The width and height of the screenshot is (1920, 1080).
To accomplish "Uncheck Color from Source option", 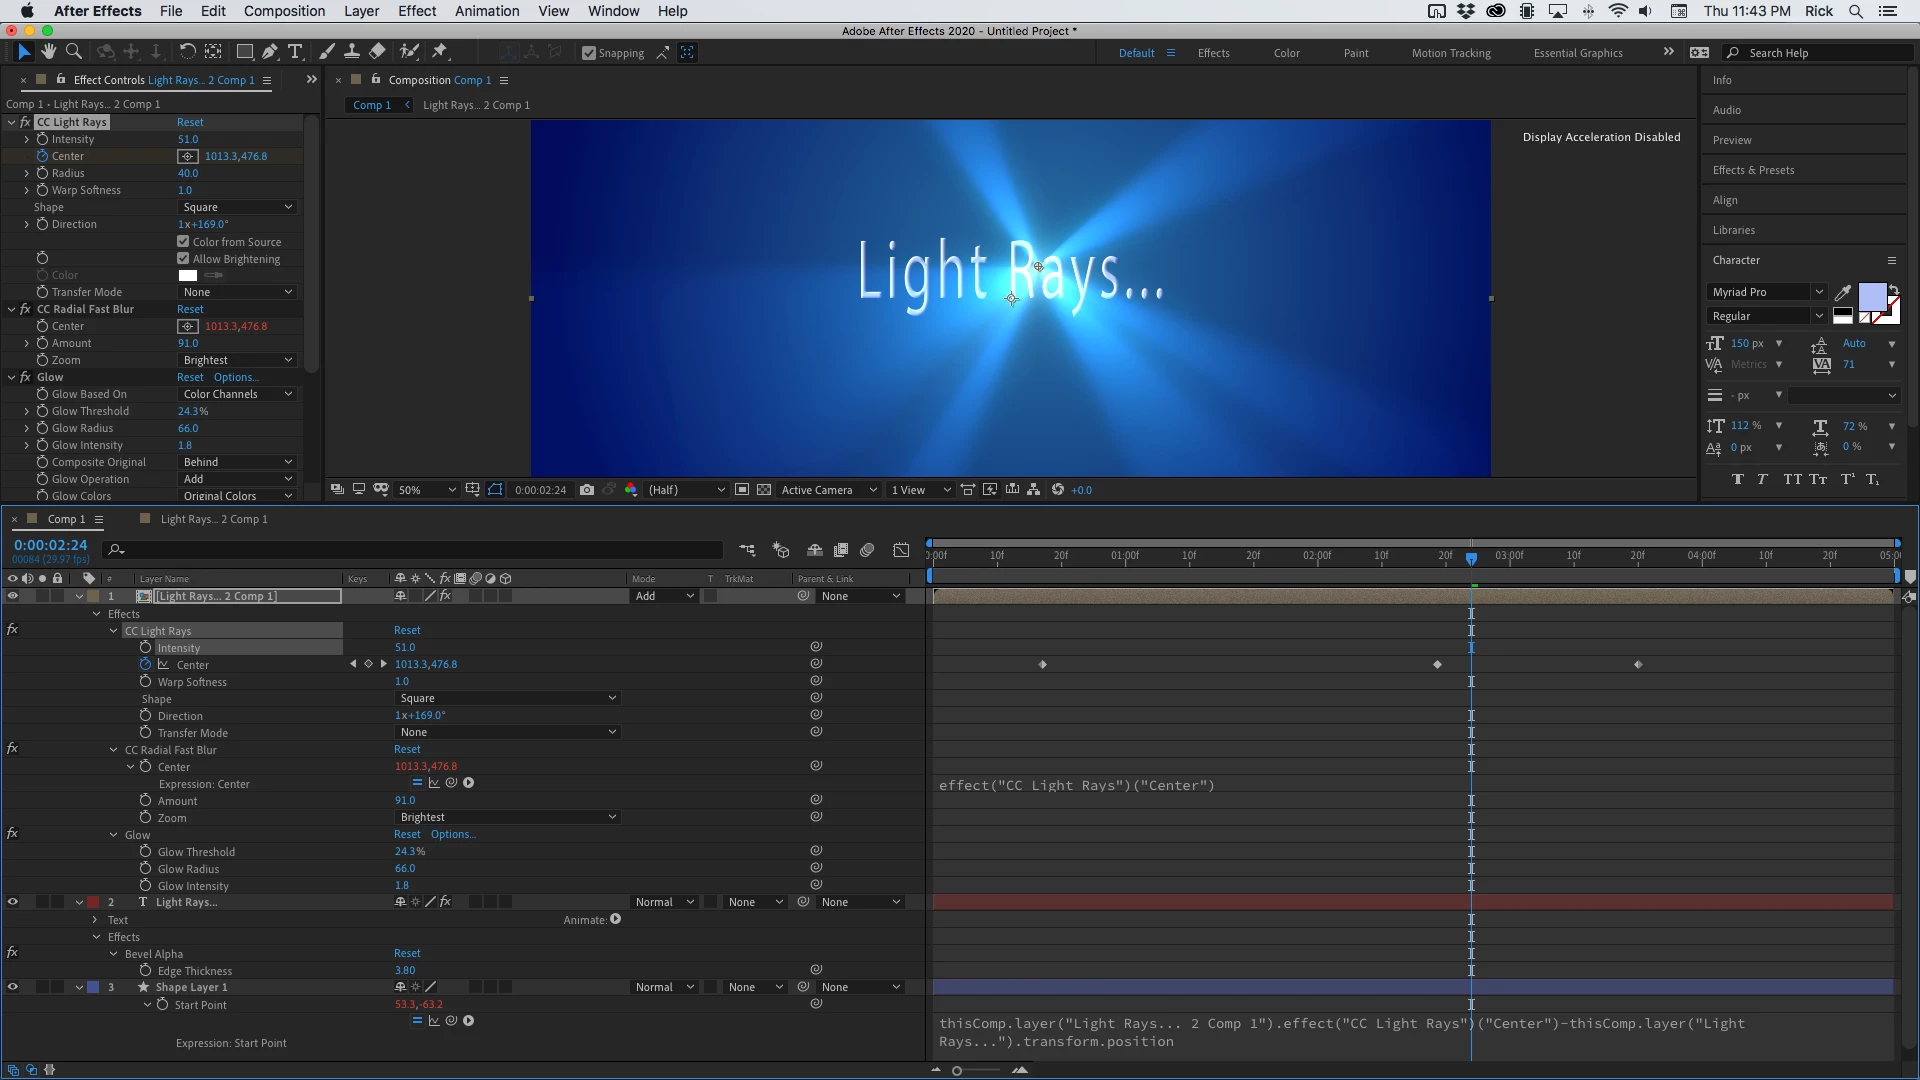I will click(x=183, y=242).
